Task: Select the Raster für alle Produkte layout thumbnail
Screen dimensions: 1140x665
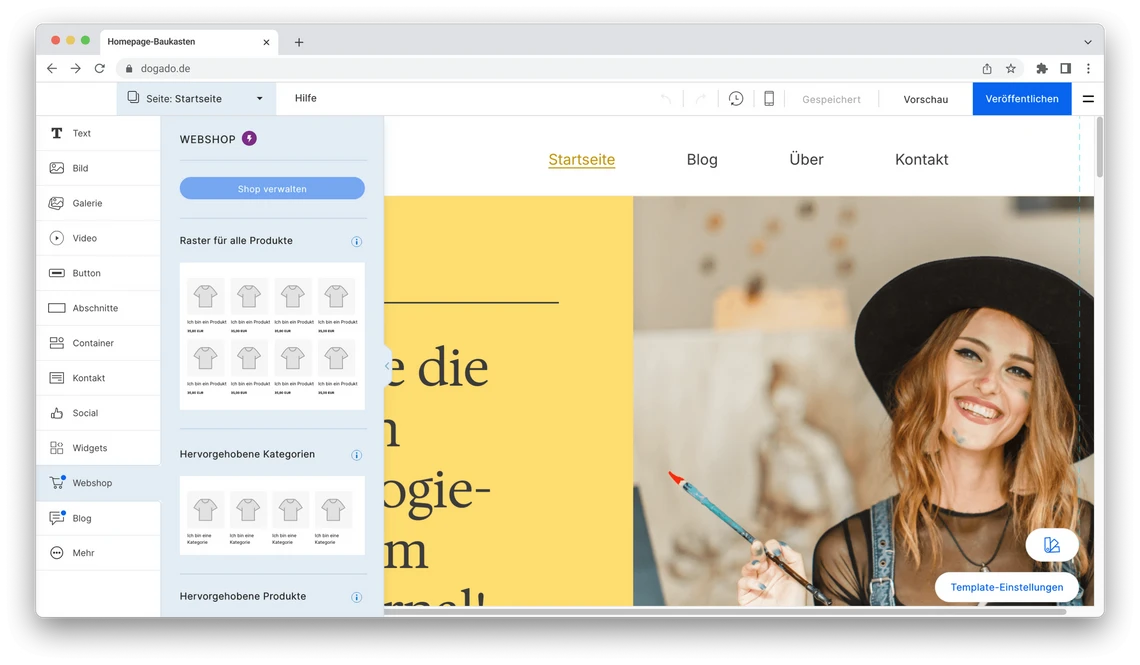Action: [271, 335]
